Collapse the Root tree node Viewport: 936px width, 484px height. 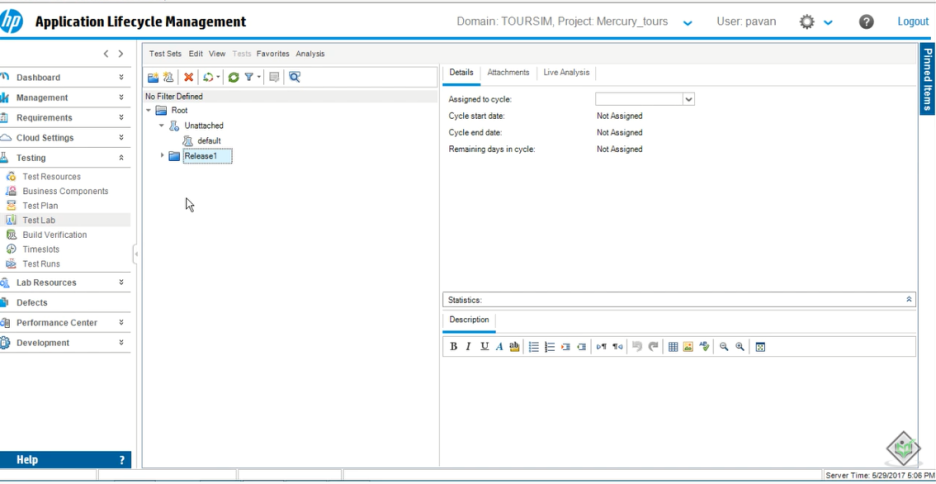[148, 110]
